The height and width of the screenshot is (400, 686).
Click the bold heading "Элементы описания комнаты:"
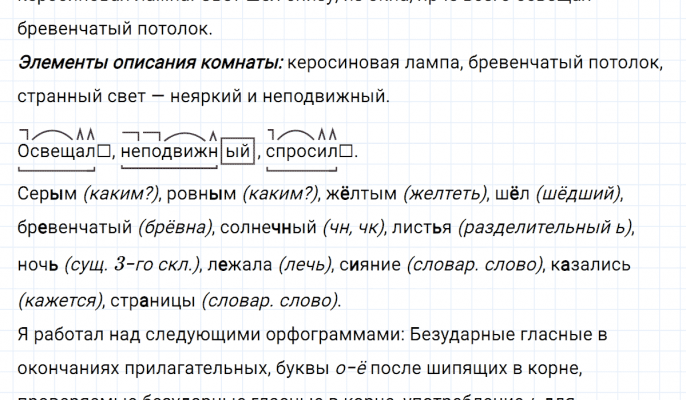(x=150, y=63)
